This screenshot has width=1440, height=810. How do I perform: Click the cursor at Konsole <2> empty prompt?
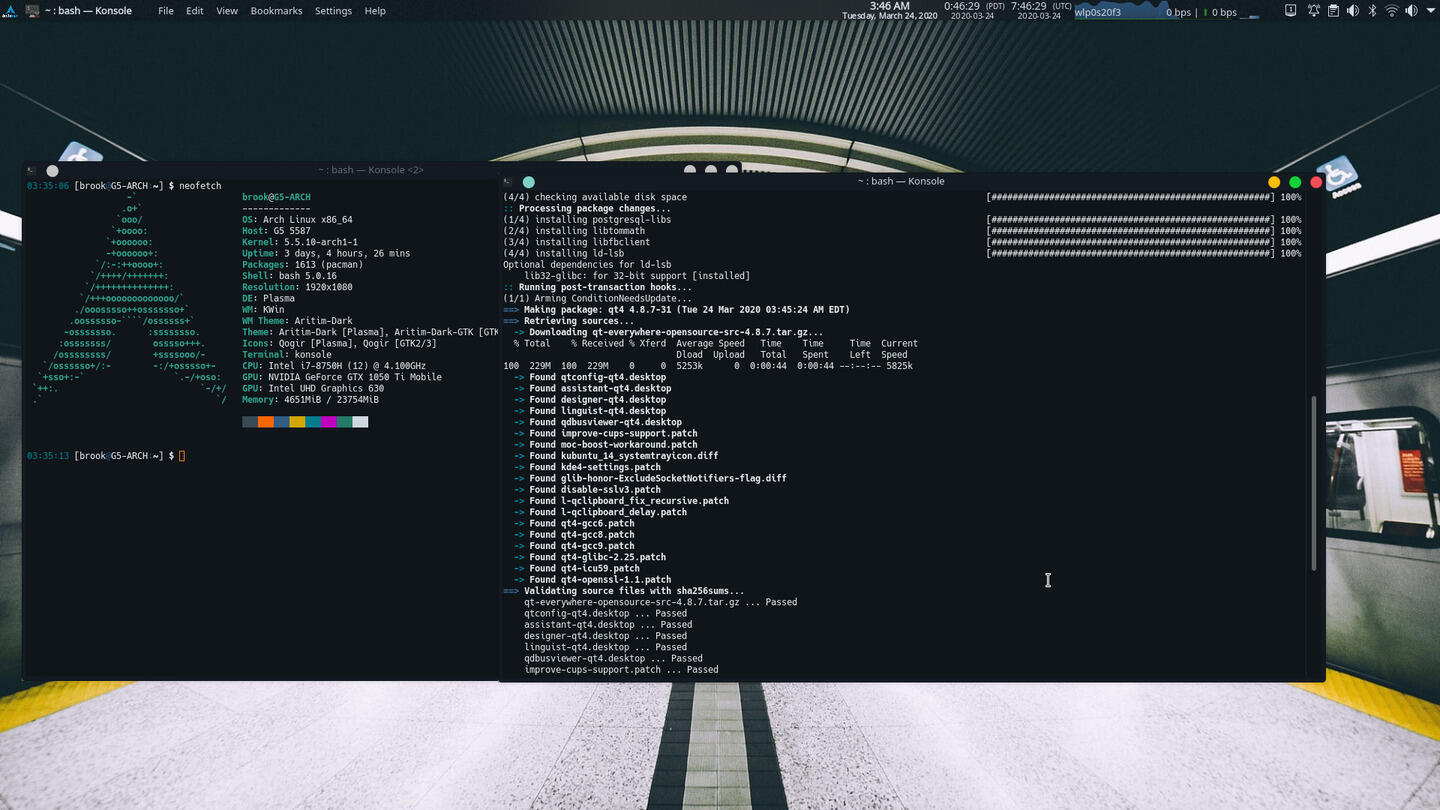[182, 456]
